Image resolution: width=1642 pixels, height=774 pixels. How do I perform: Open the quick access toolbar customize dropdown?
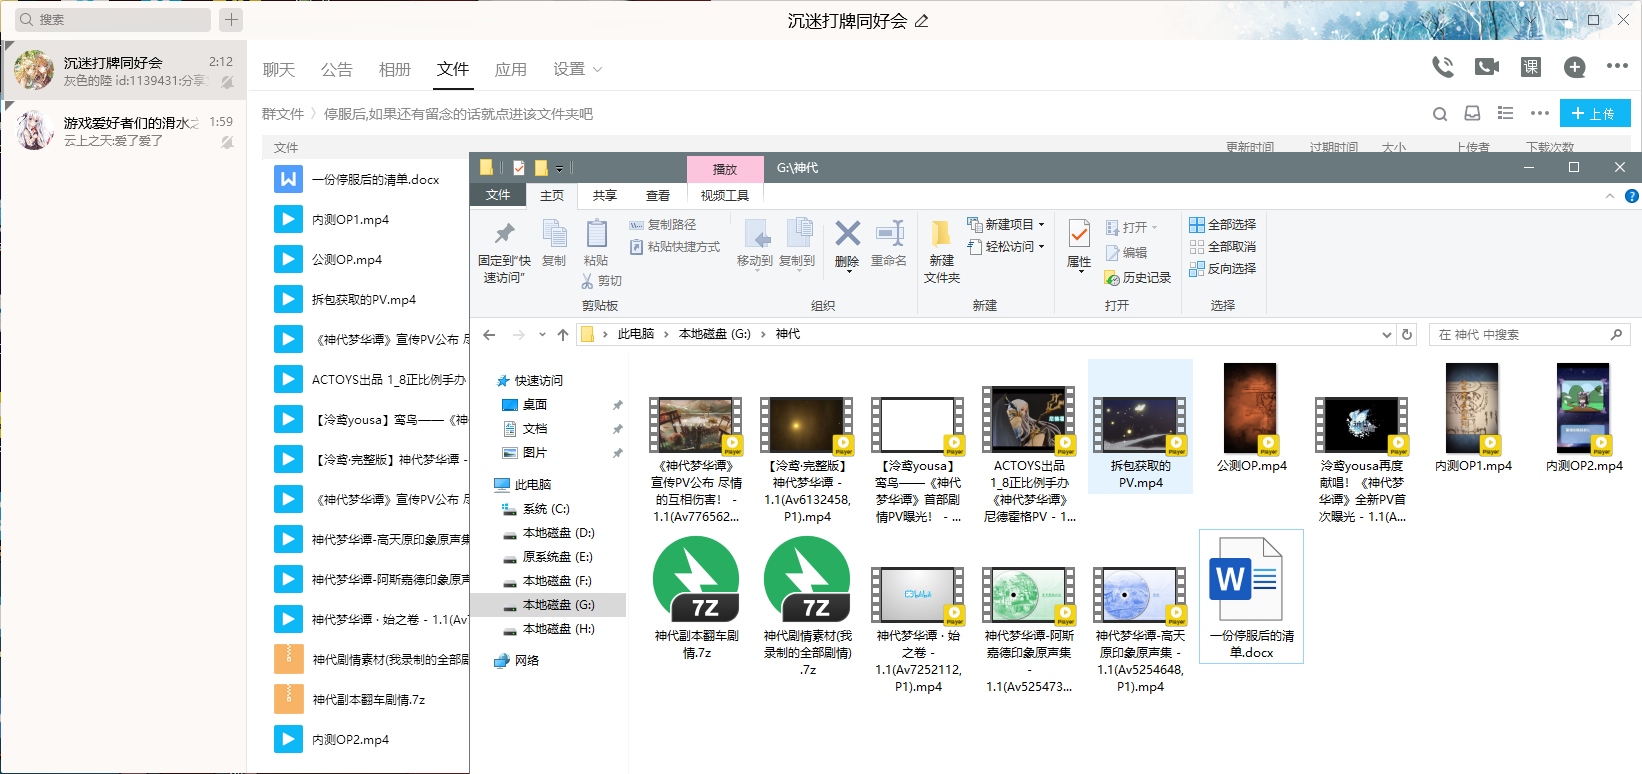pos(559,169)
